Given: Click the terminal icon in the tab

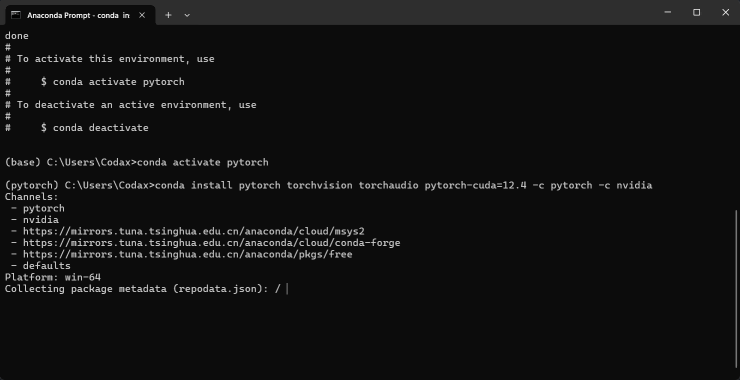Looking at the screenshot, I should 16,15.
